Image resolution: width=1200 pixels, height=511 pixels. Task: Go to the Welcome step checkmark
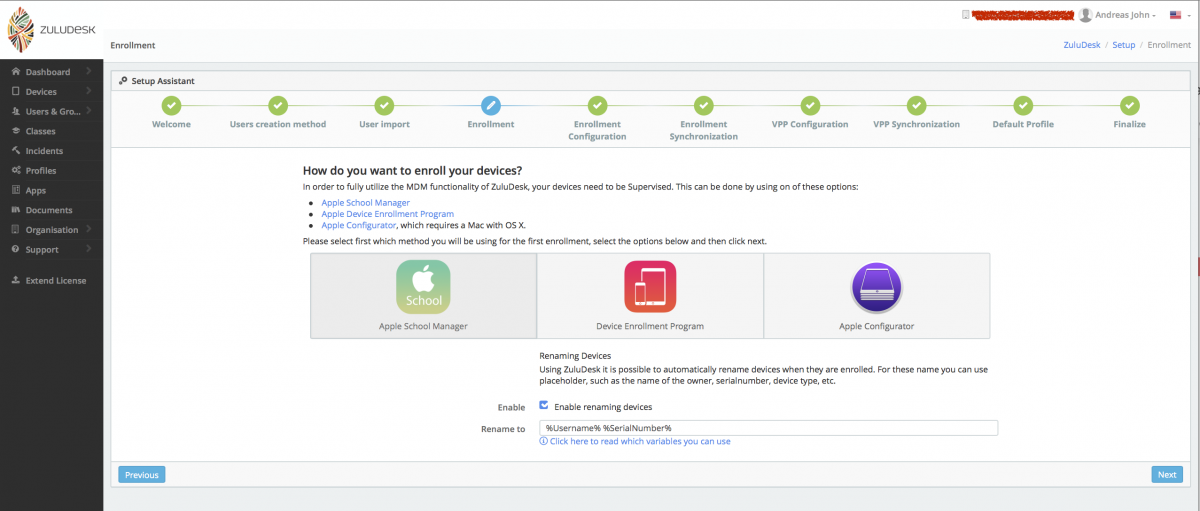tap(171, 105)
